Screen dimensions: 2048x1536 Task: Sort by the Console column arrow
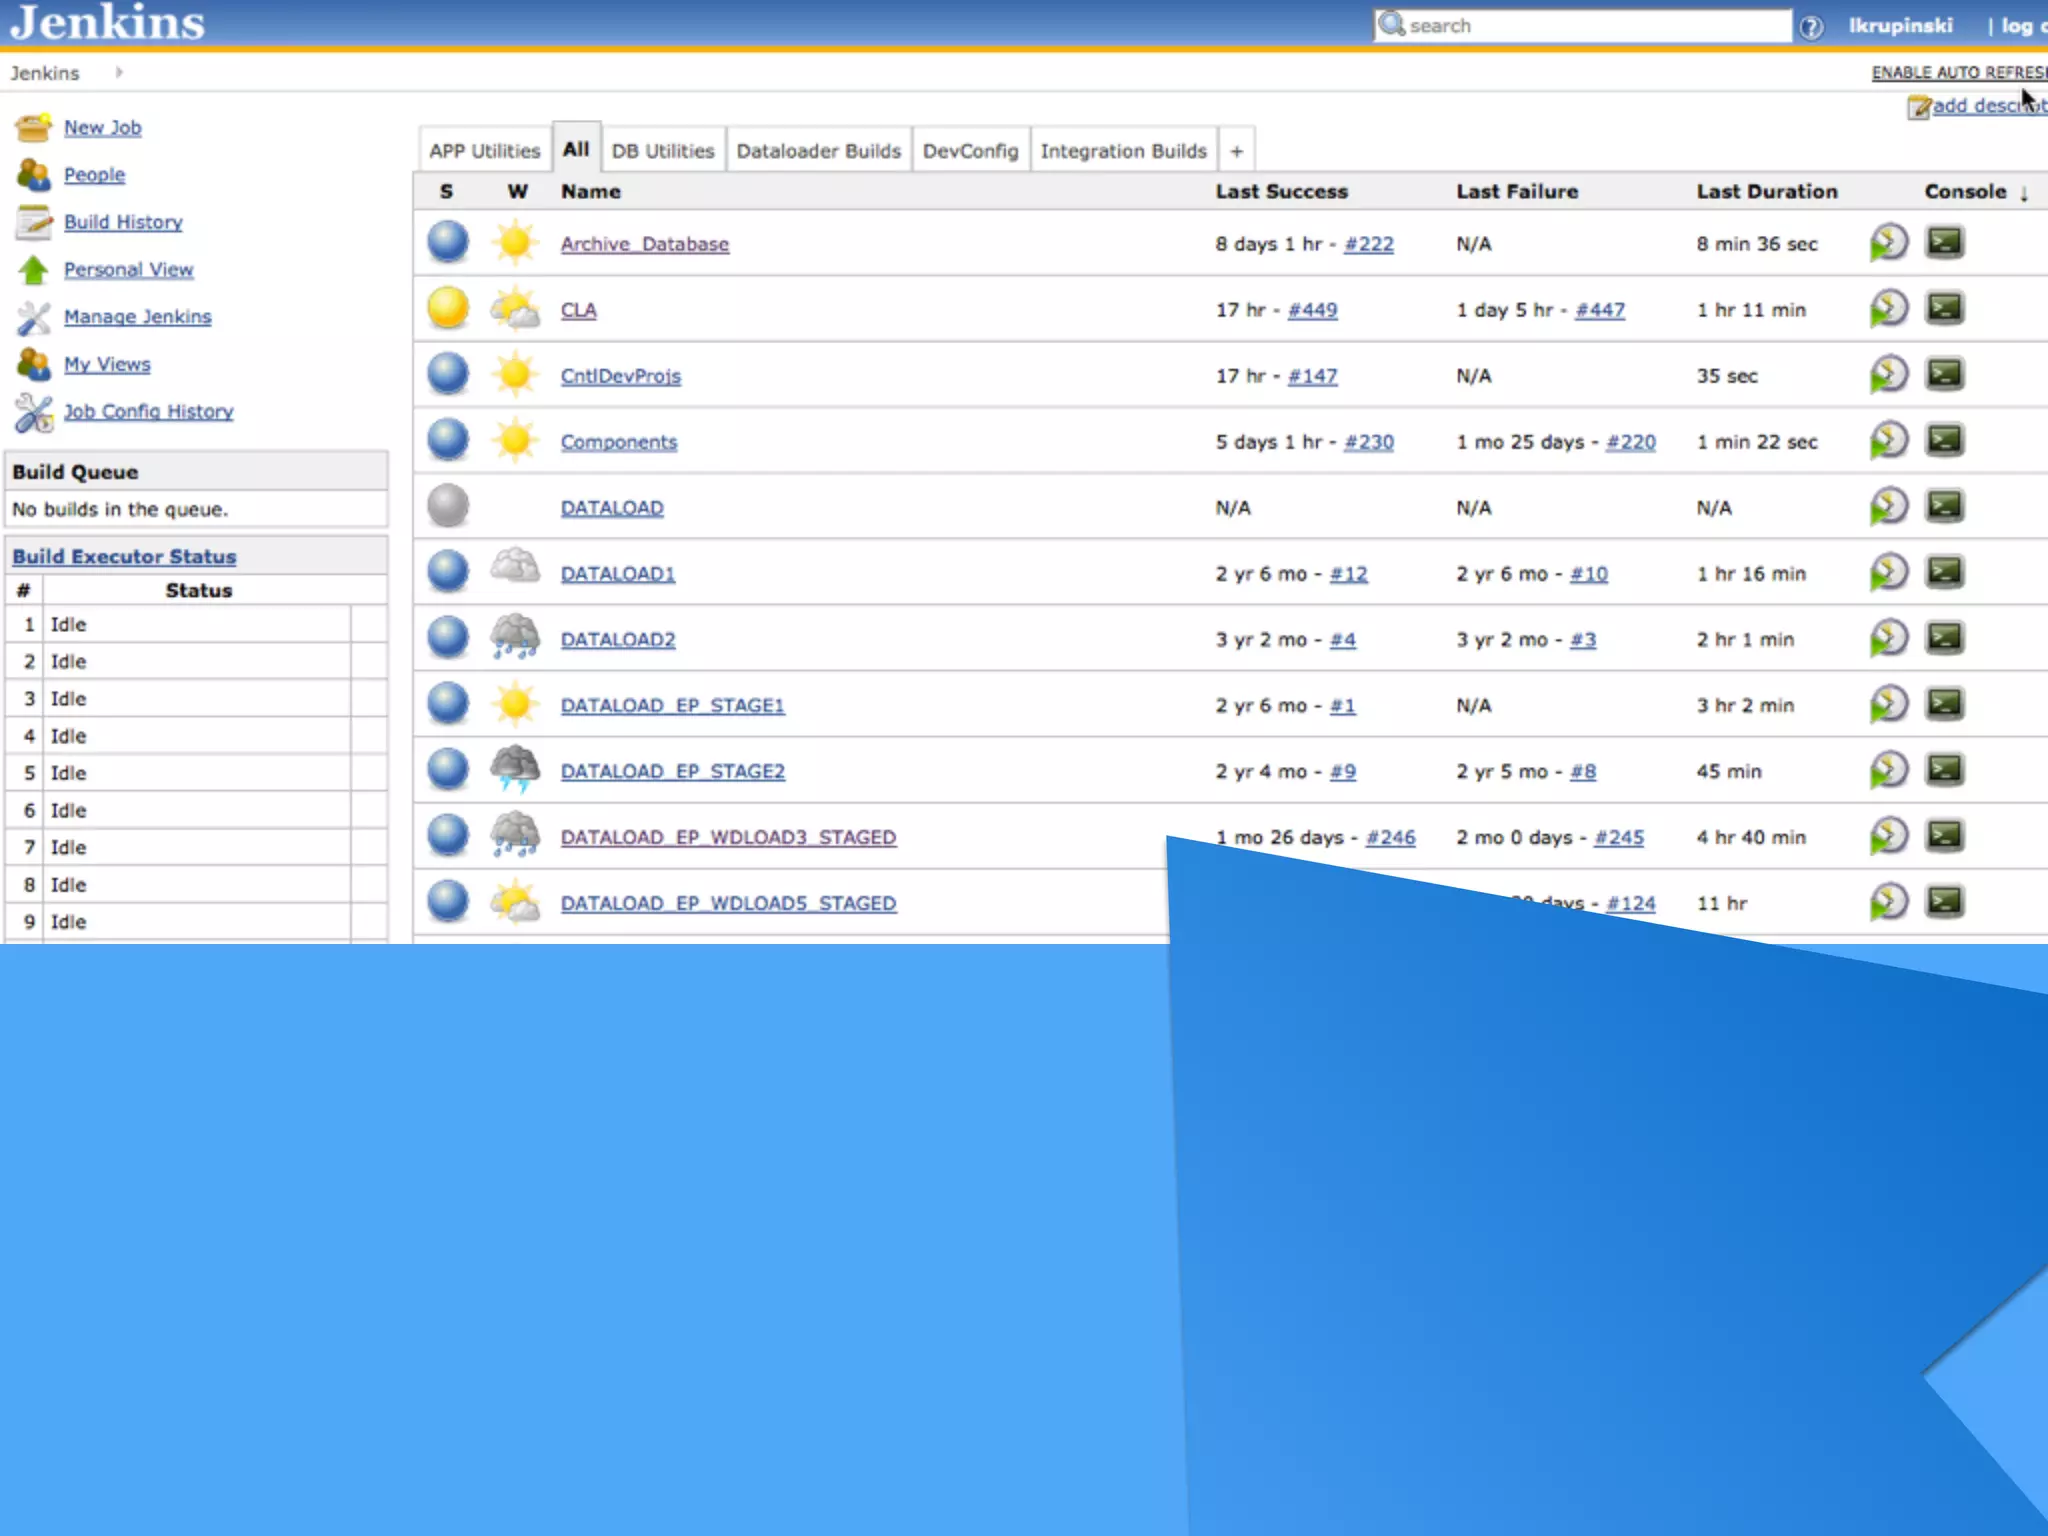pyautogui.click(x=2023, y=193)
